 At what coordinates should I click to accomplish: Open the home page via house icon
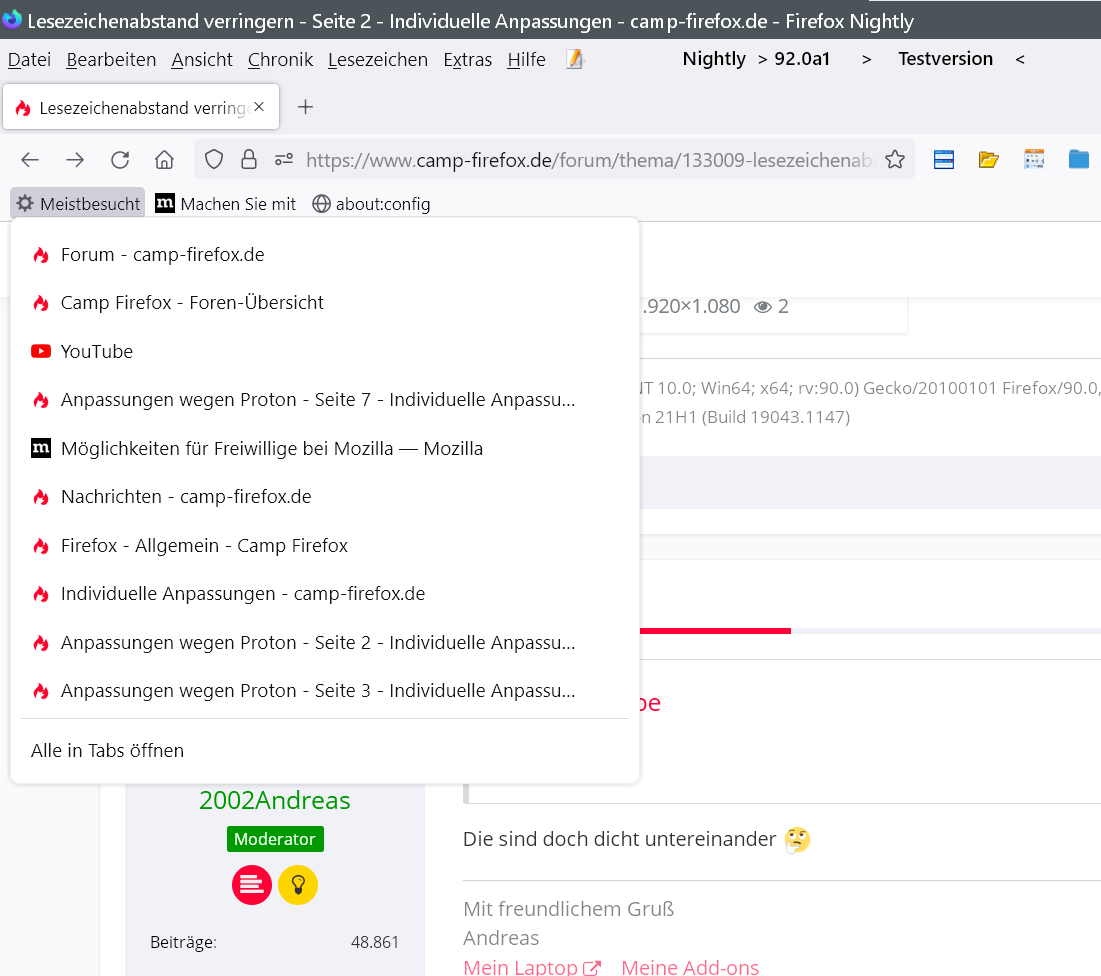click(x=164, y=160)
